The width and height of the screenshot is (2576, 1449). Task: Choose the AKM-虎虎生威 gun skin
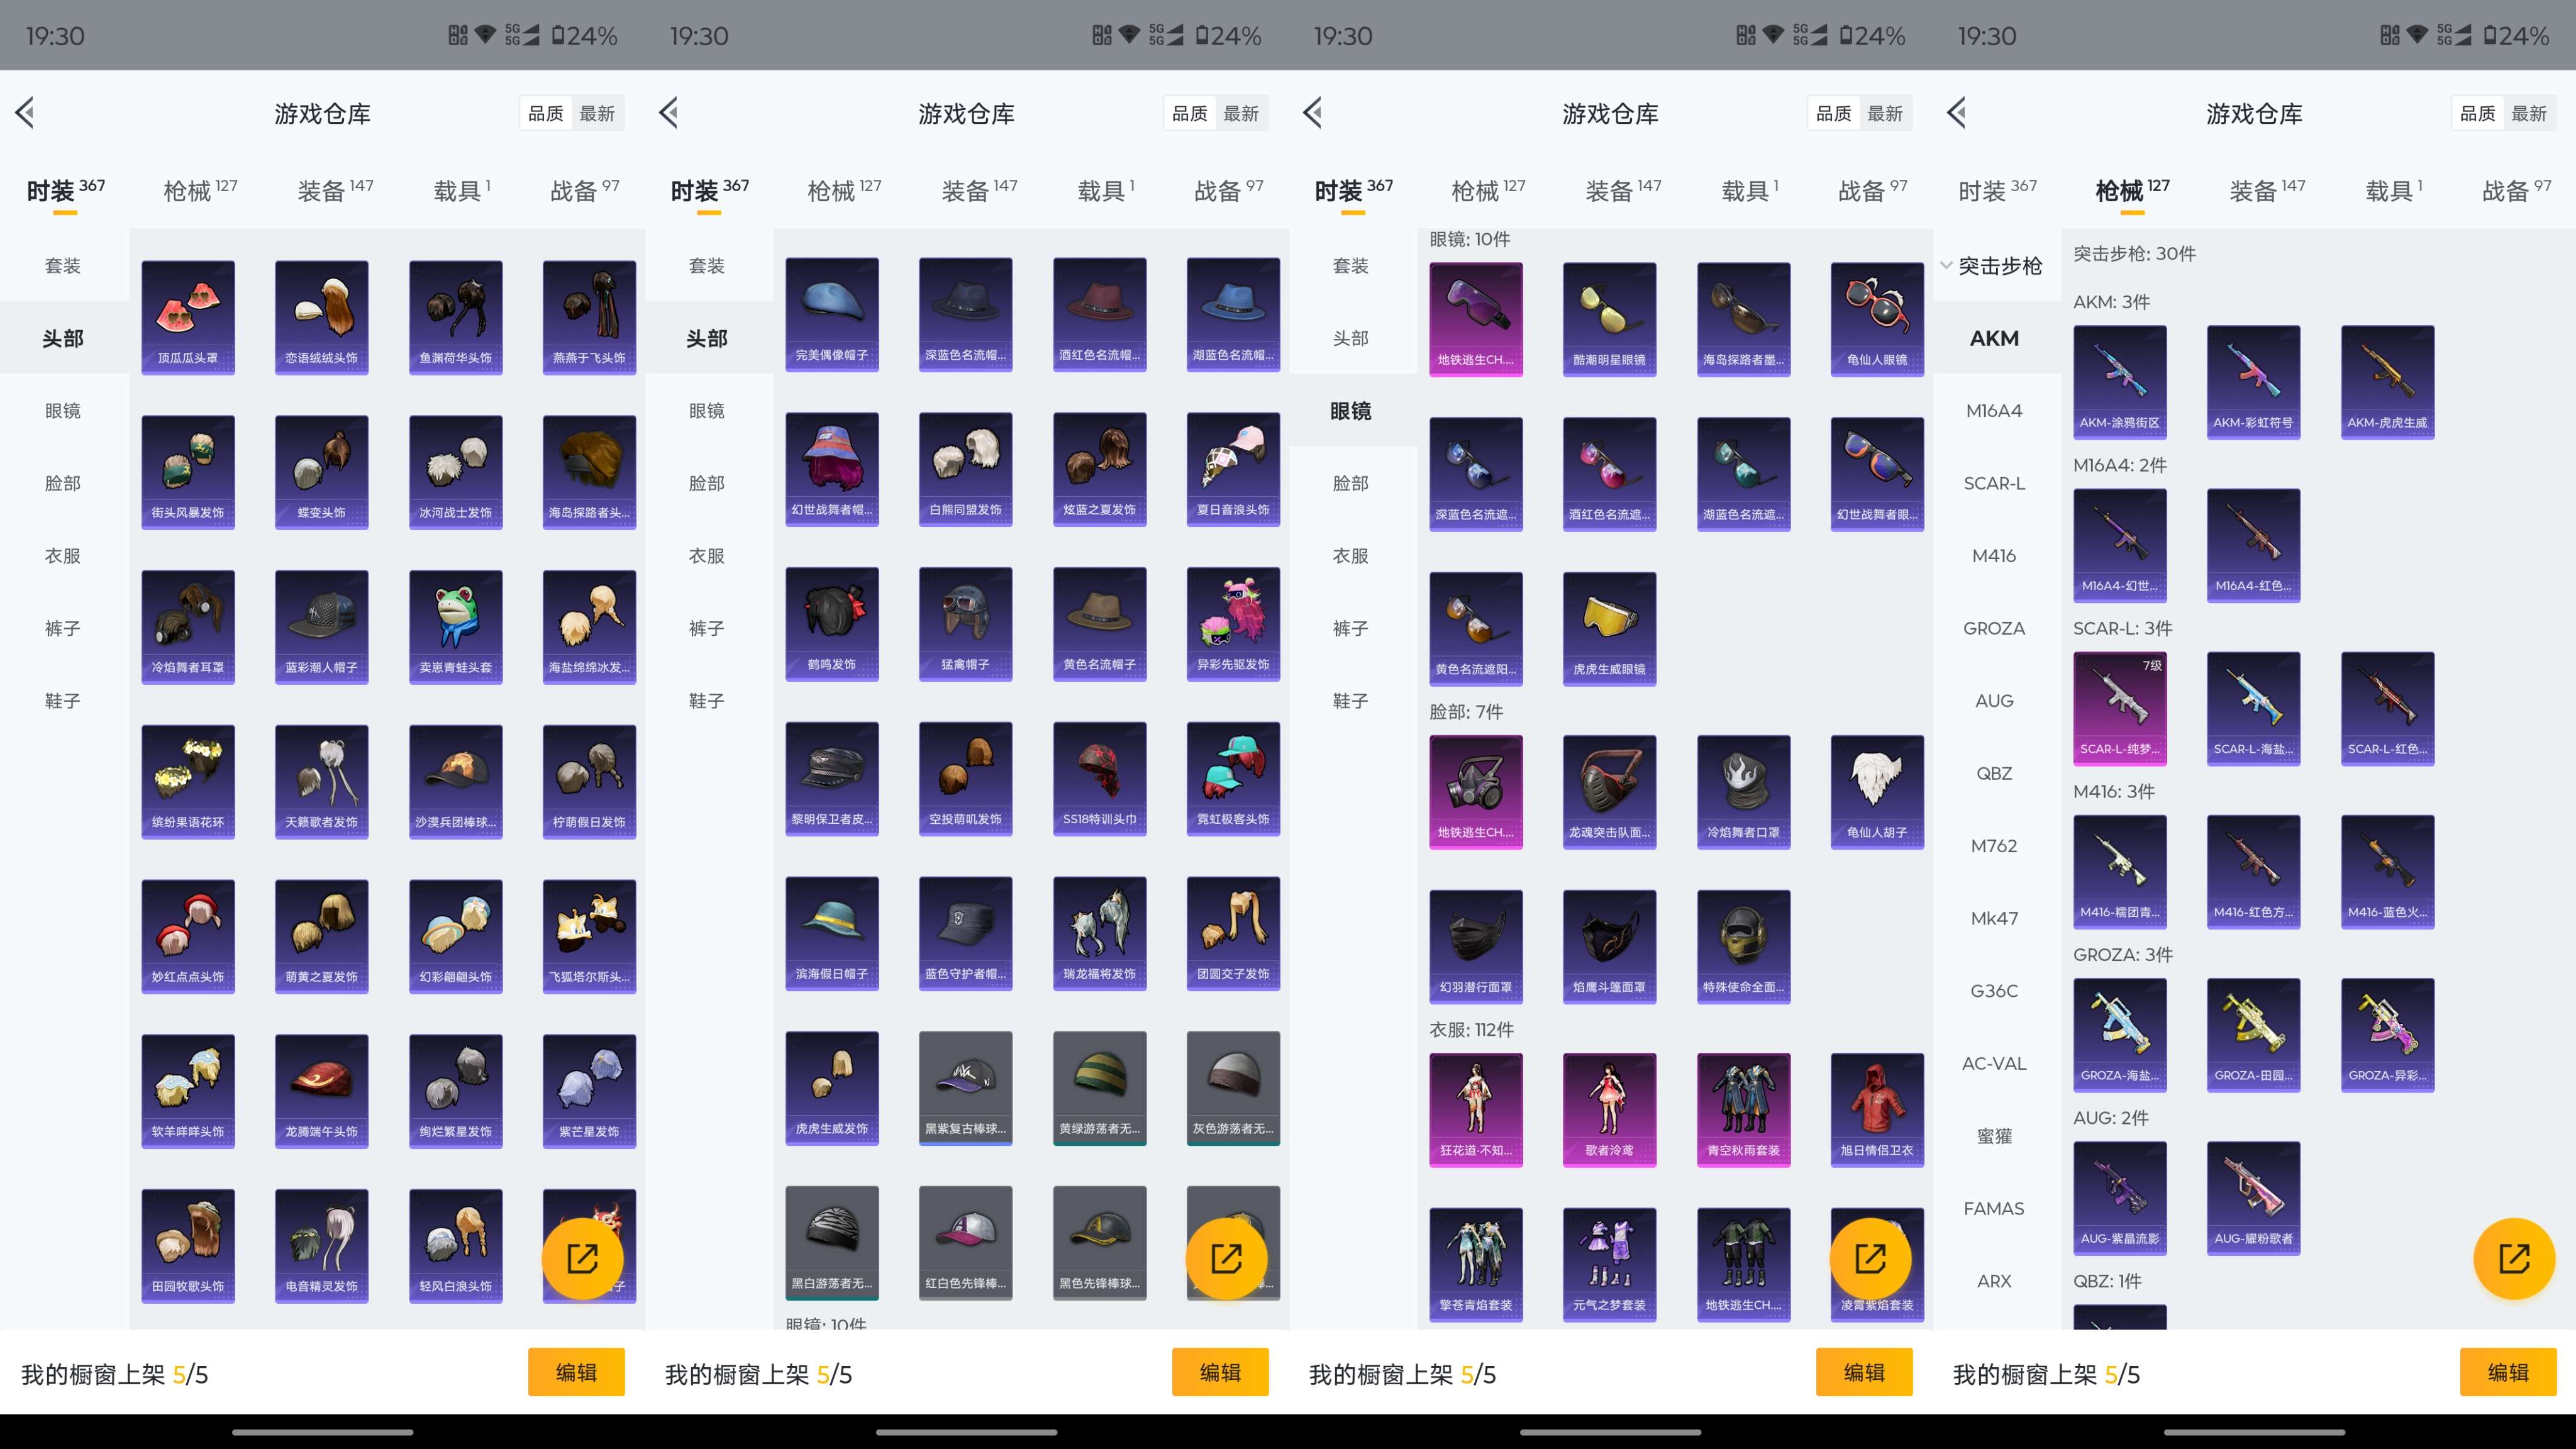coord(2387,382)
